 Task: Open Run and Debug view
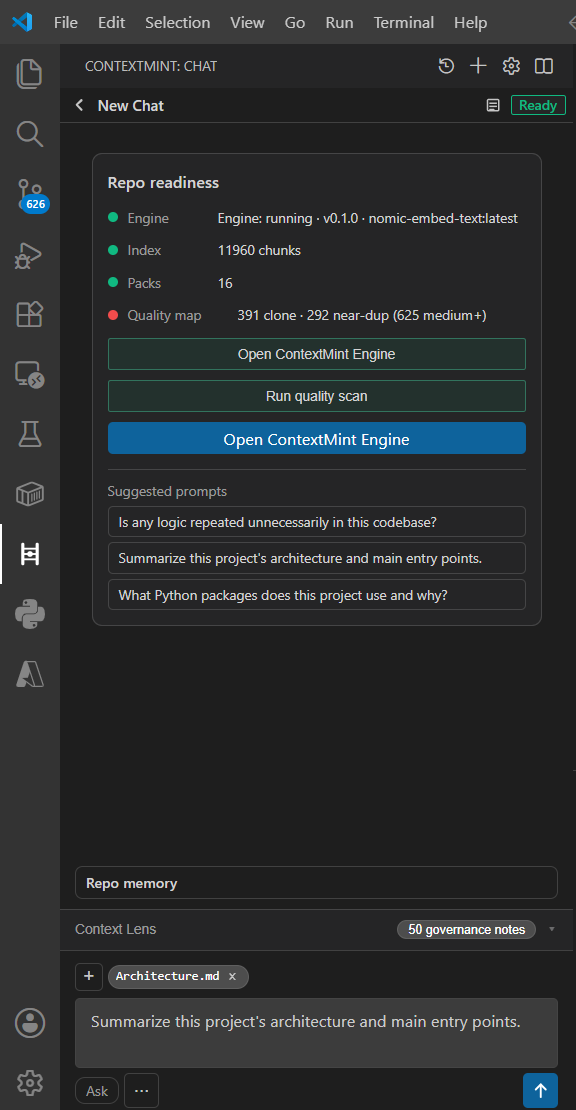30,255
